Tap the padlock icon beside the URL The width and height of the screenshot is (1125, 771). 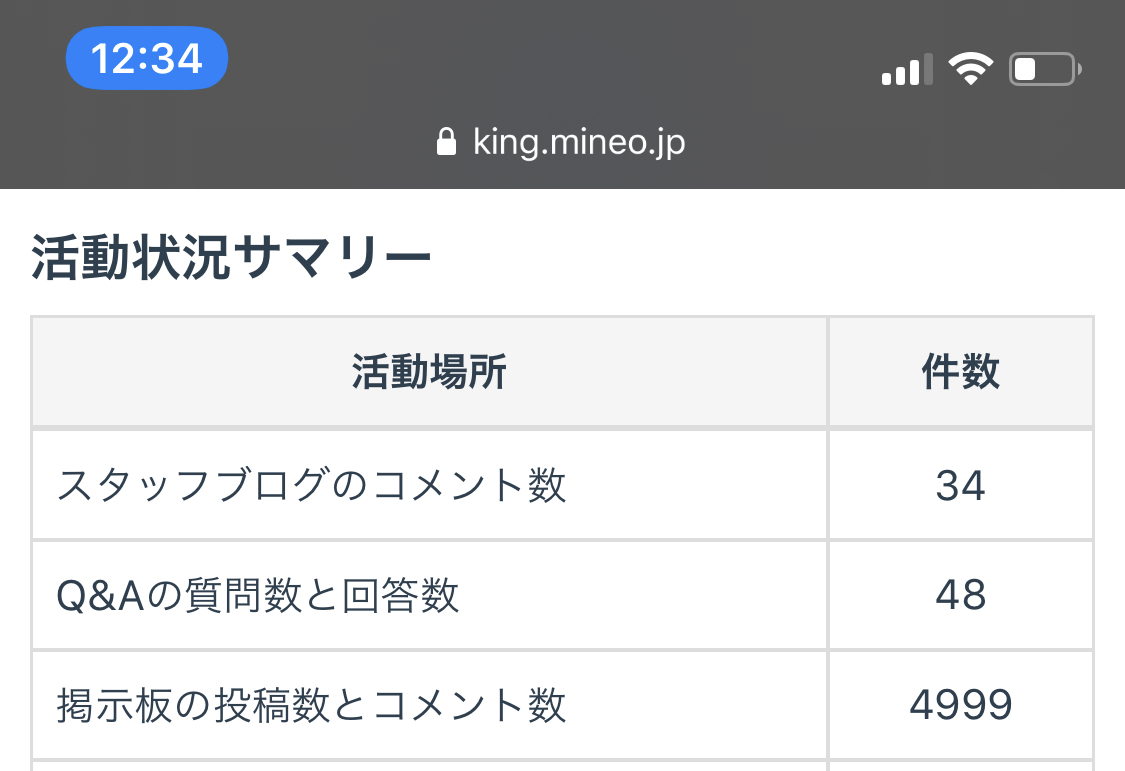click(x=447, y=142)
